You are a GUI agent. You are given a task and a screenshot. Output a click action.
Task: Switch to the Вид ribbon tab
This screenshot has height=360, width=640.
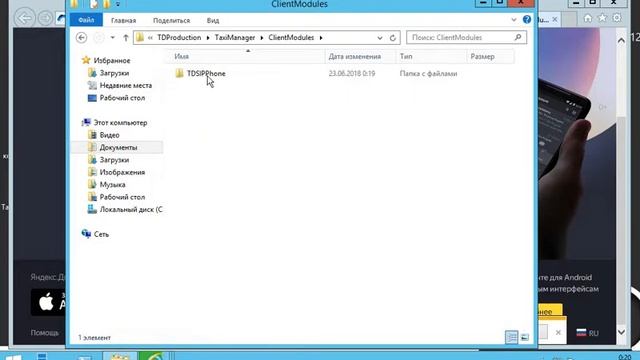(213, 20)
